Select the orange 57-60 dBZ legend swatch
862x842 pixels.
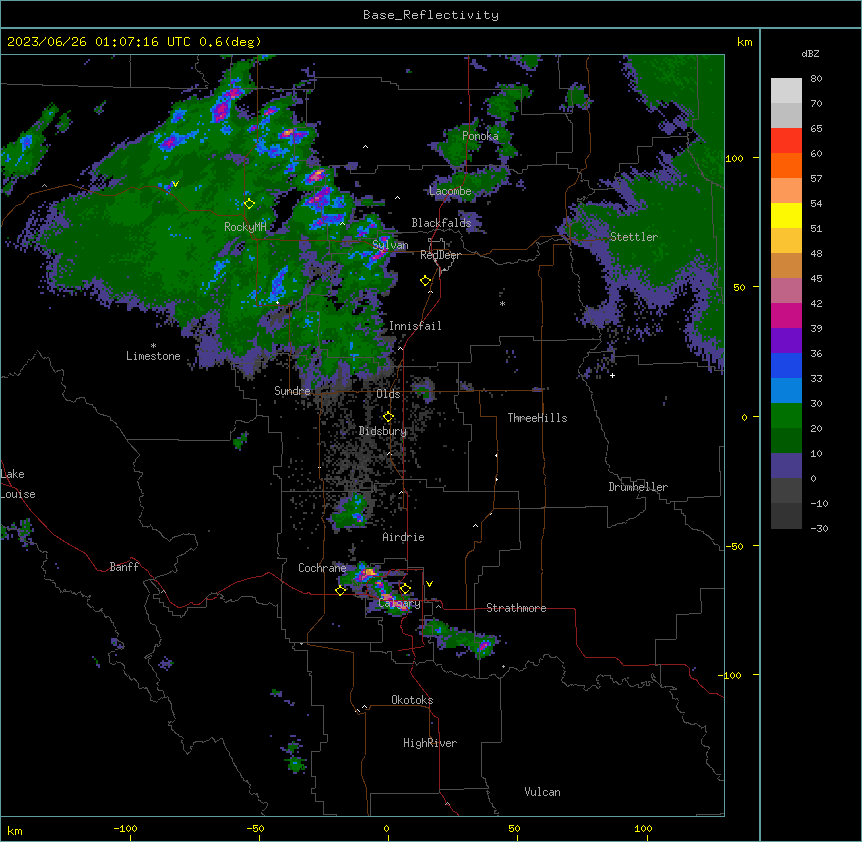coord(786,165)
